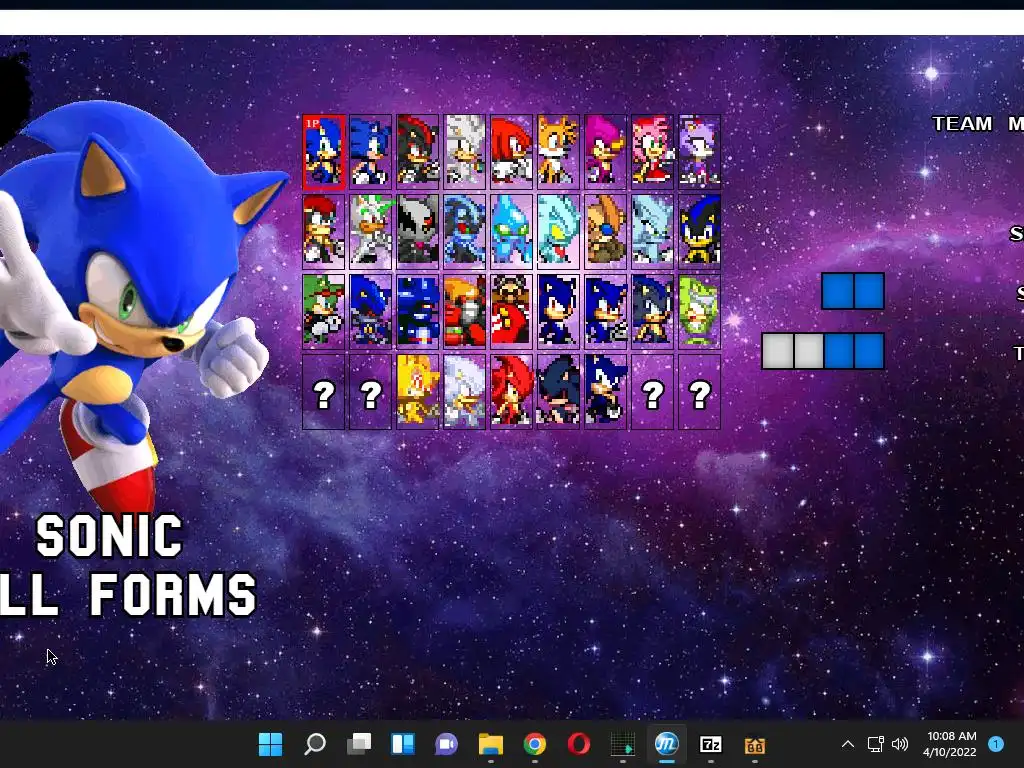
Task: Choose the Silver the Hedgehog portrait
Action: (x=464, y=152)
